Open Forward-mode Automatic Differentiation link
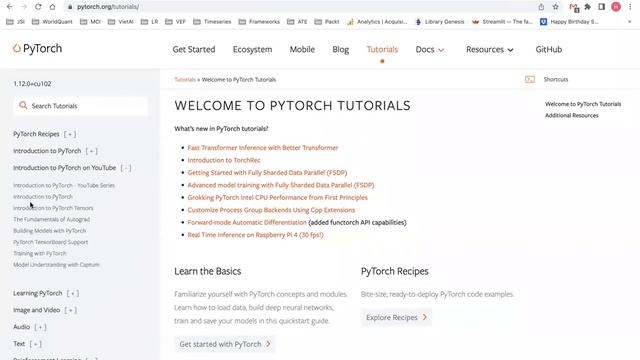Screen dimensions: 640x360 coord(247,222)
